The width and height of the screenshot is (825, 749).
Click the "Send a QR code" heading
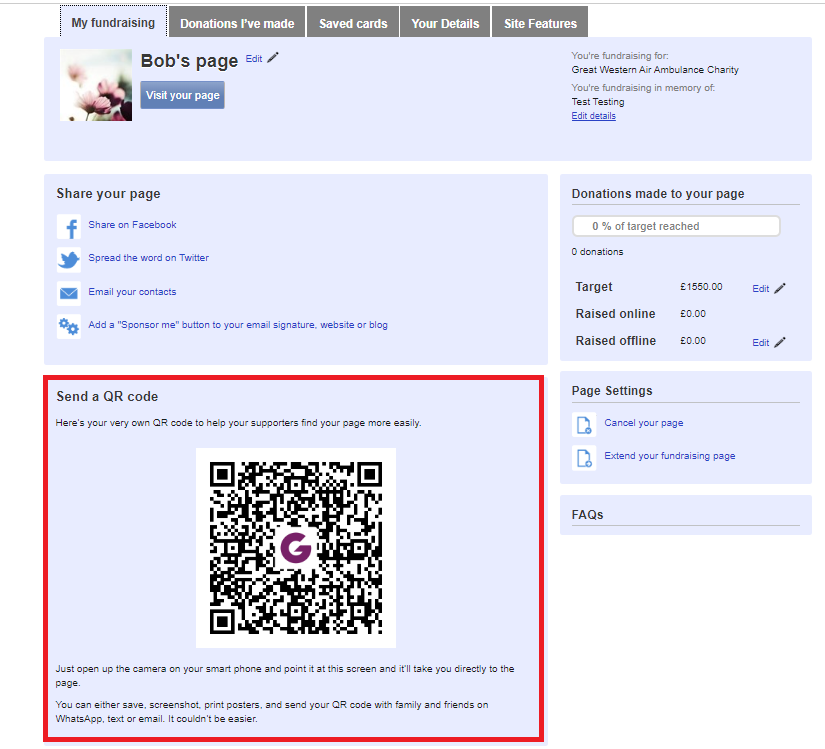tap(107, 397)
